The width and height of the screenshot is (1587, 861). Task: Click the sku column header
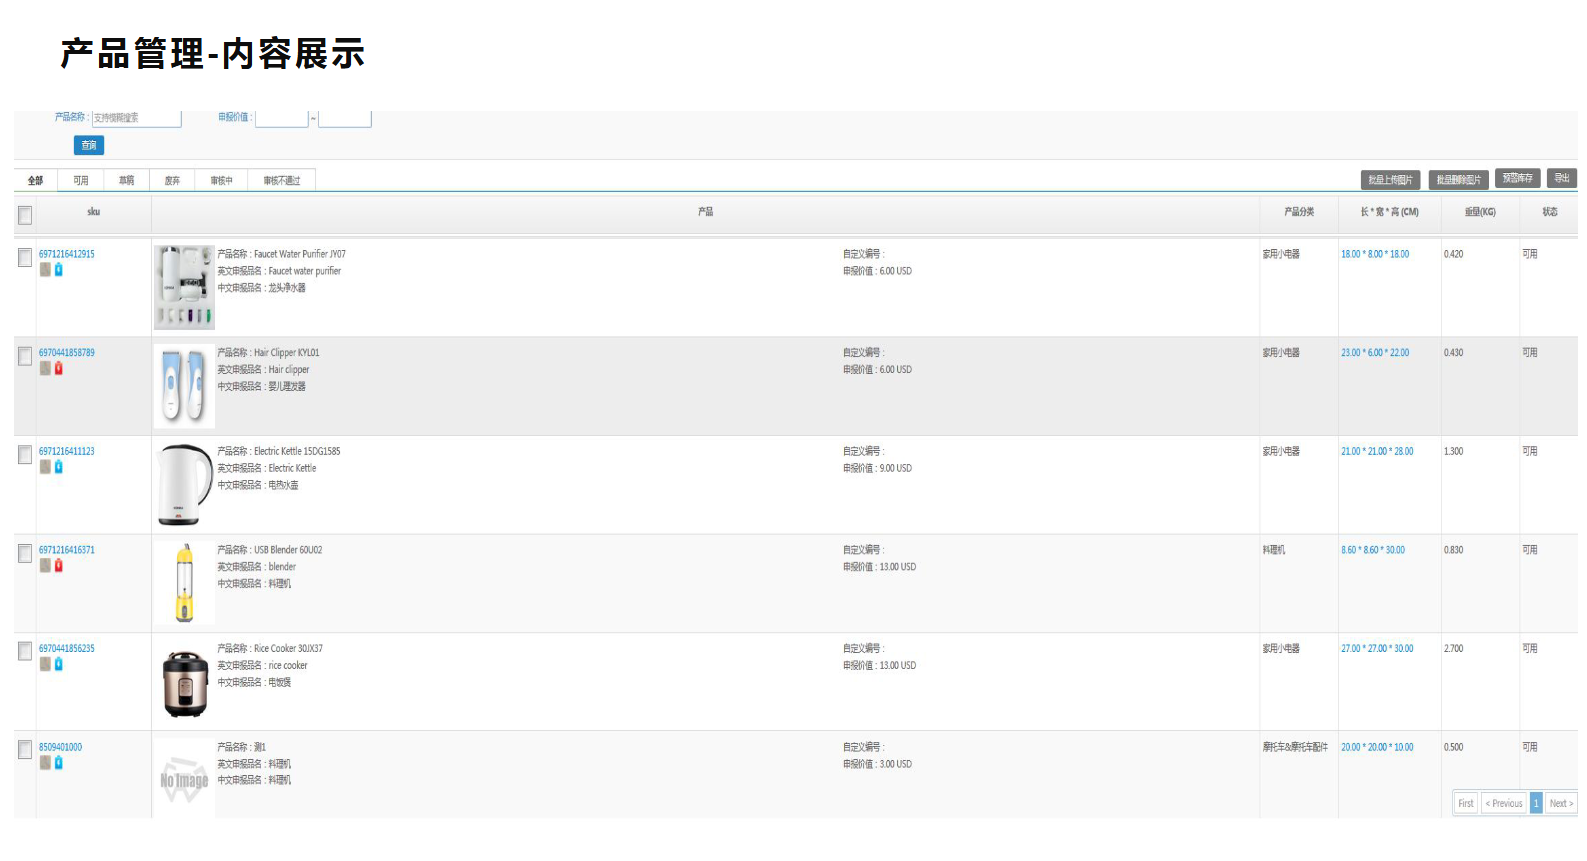click(x=93, y=212)
